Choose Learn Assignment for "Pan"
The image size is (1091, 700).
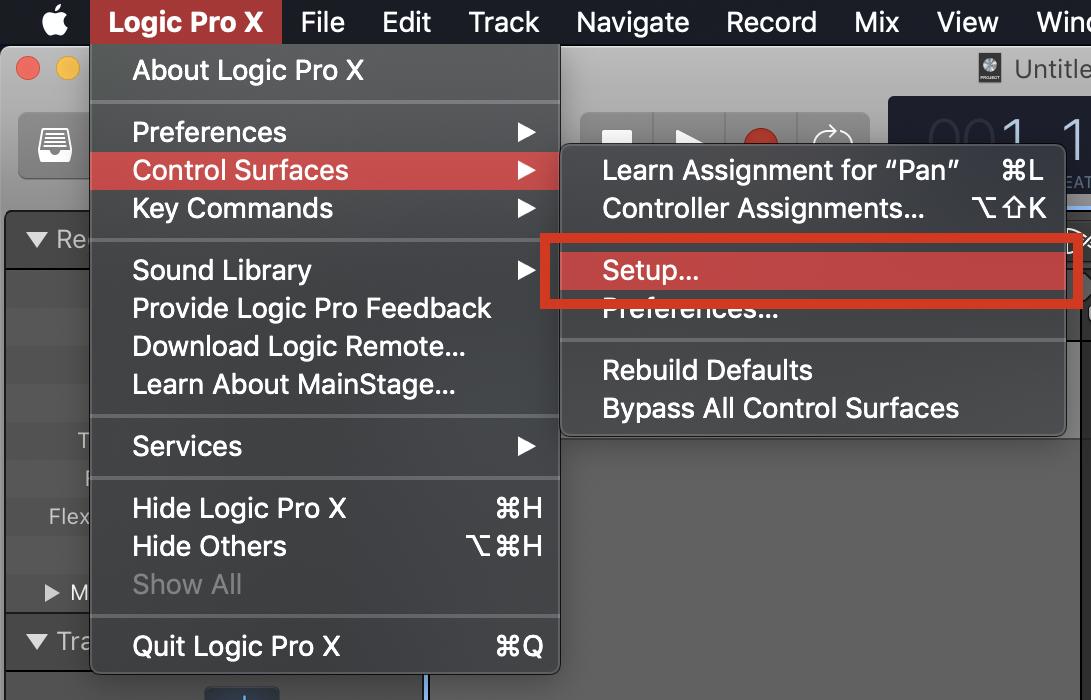tap(813, 170)
